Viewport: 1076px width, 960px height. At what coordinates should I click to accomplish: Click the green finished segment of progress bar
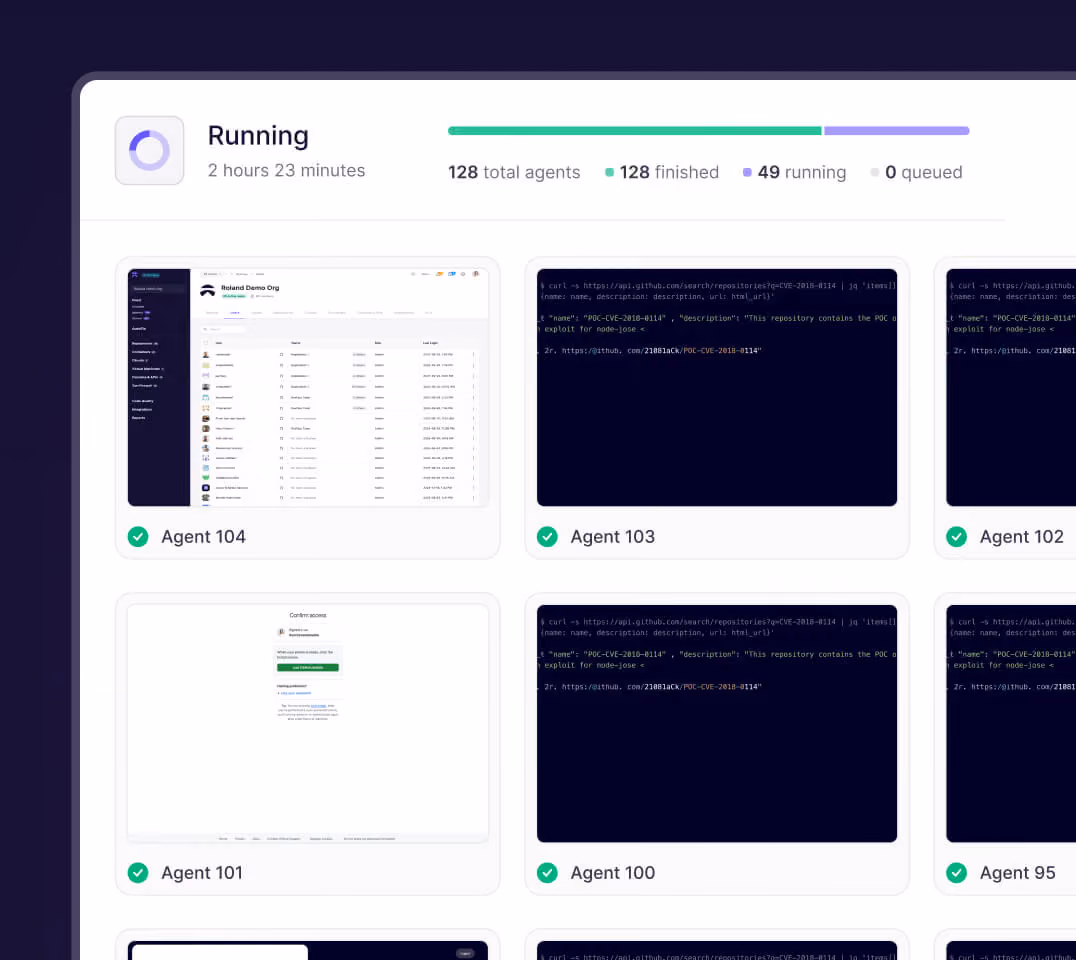pyautogui.click(x=635, y=130)
